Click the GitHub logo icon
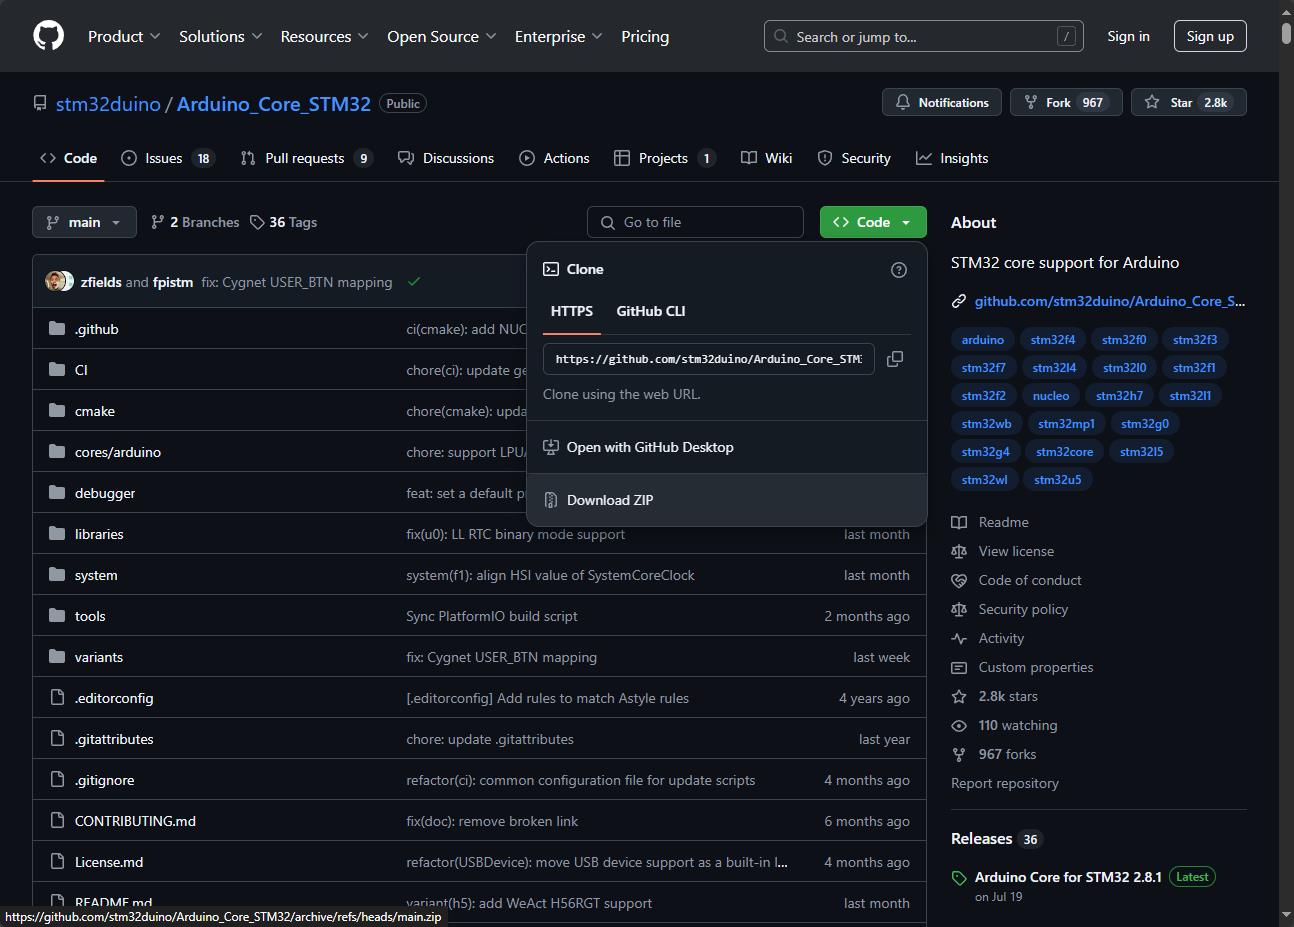1294x927 pixels. [48, 36]
